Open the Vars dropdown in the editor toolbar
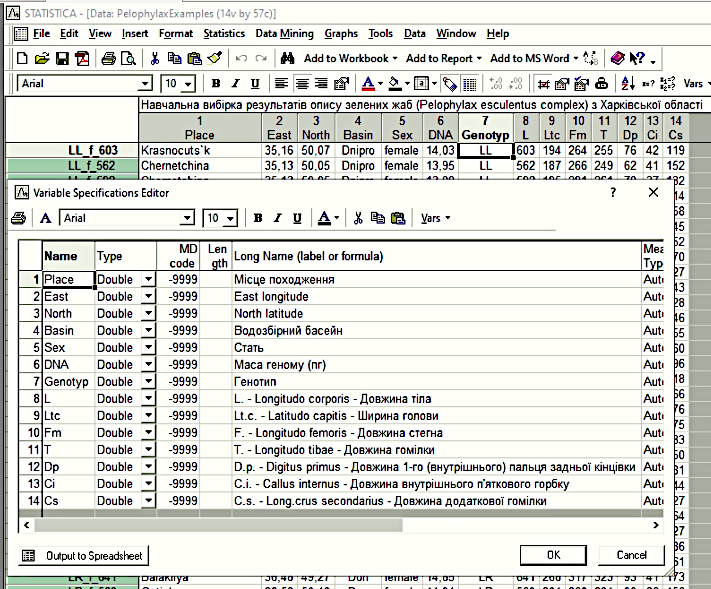Viewport: 711px width, 589px height. pyautogui.click(x=435, y=218)
